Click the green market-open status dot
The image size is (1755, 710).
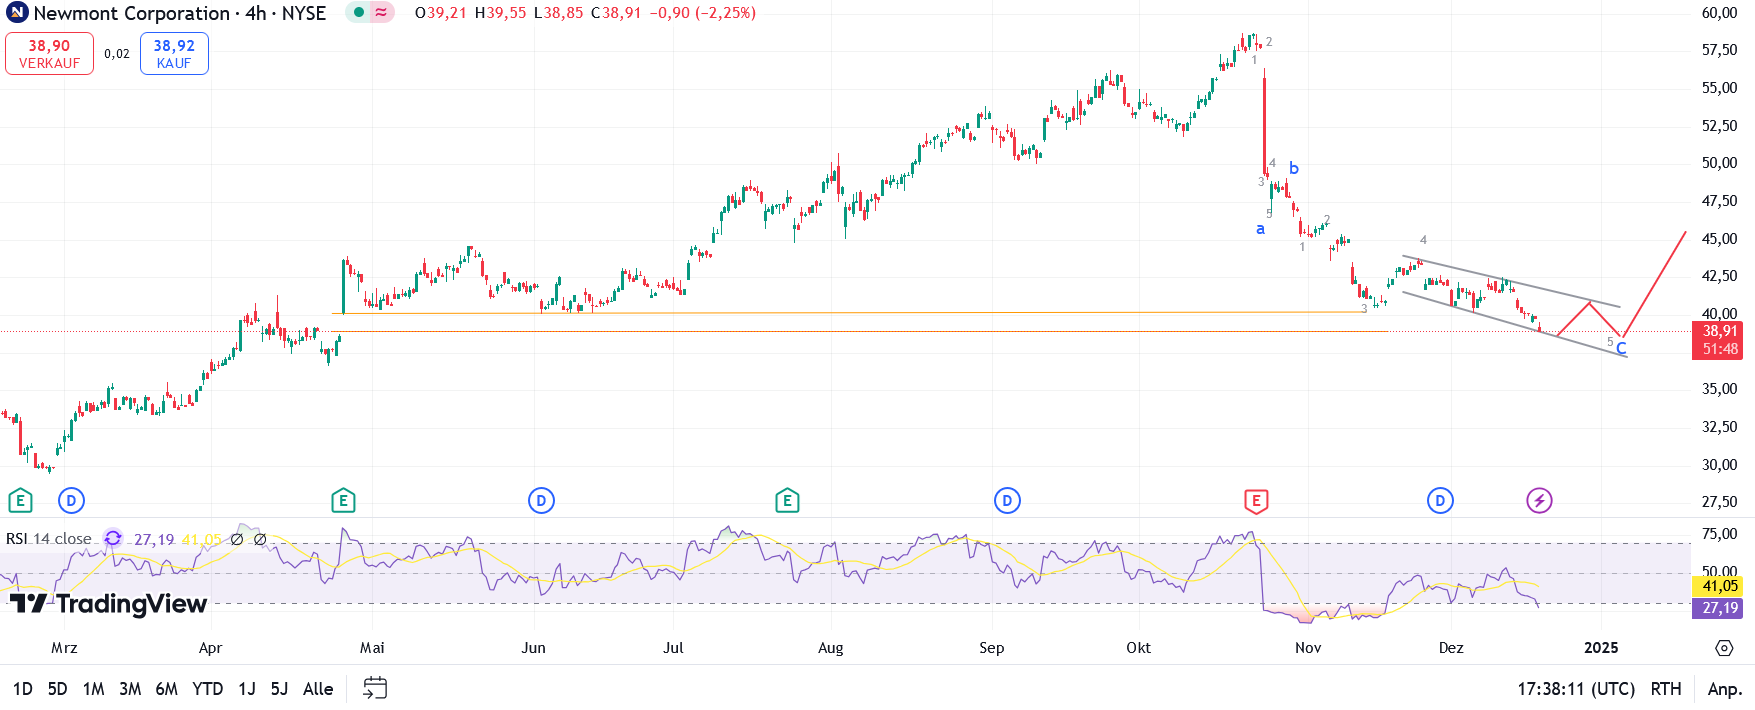coord(359,13)
